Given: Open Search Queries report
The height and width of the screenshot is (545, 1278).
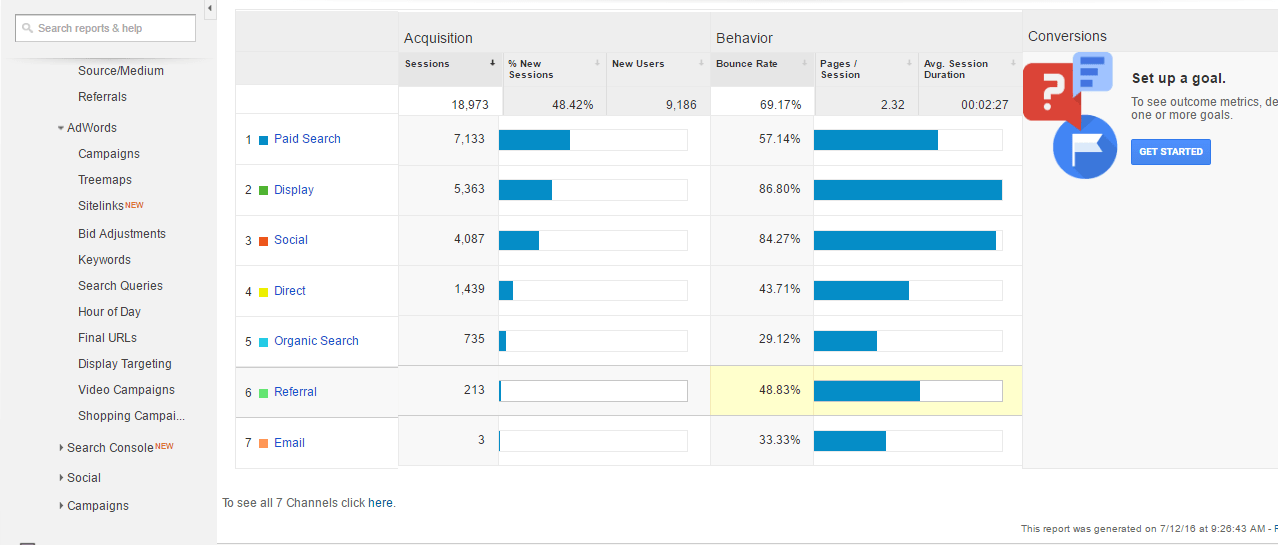Looking at the screenshot, I should point(120,286).
